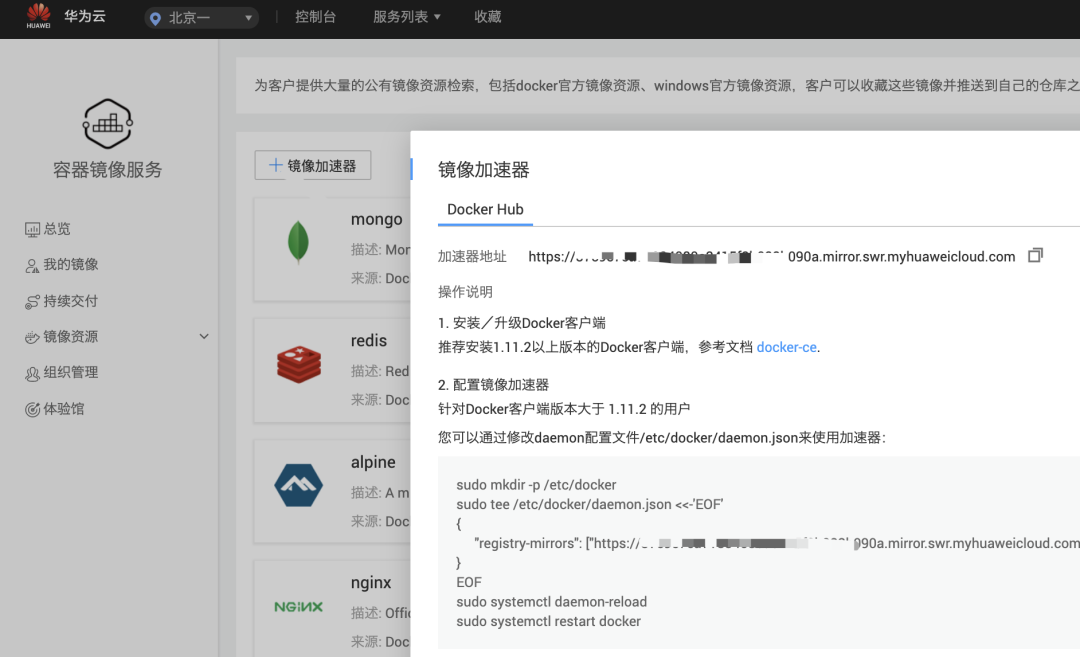Click the registry-mirrors line in code block
1080x657 pixels.
[x=777, y=543]
